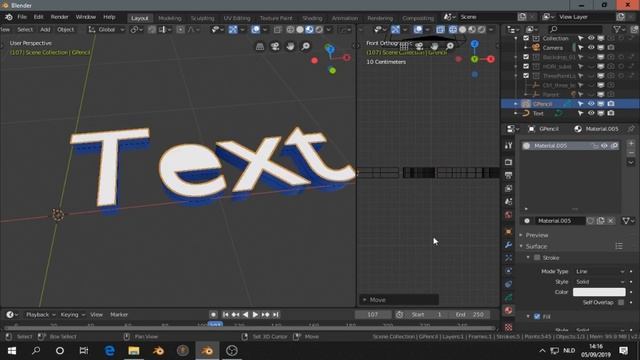Click the blue Z axis of left viewport gizmo
Screen dimensions: 640x360
point(330,49)
